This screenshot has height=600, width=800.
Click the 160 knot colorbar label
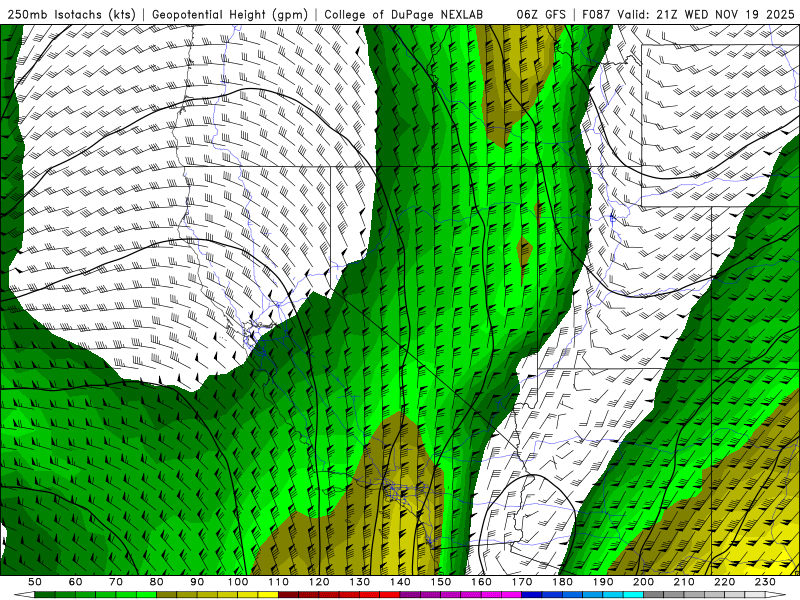[482, 582]
